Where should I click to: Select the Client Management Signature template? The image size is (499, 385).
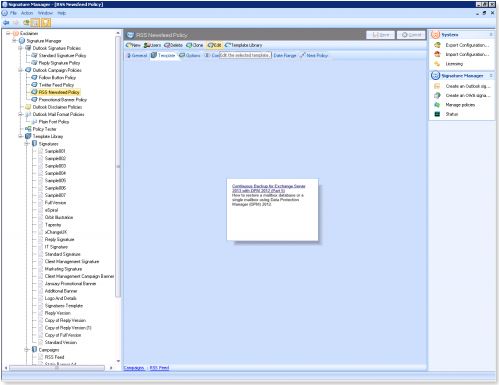coord(72,261)
